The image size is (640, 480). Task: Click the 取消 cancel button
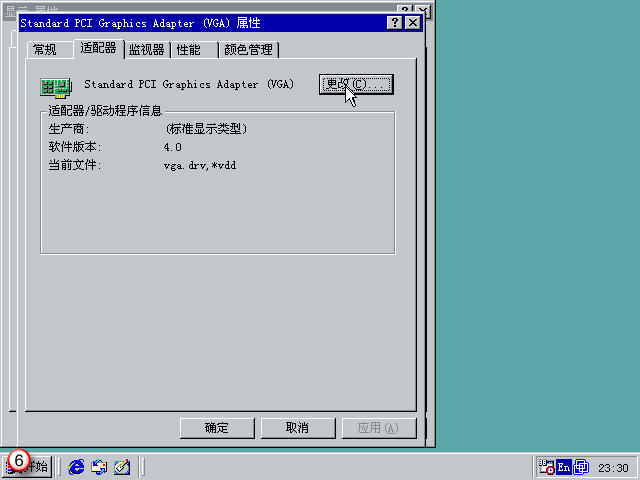click(298, 428)
